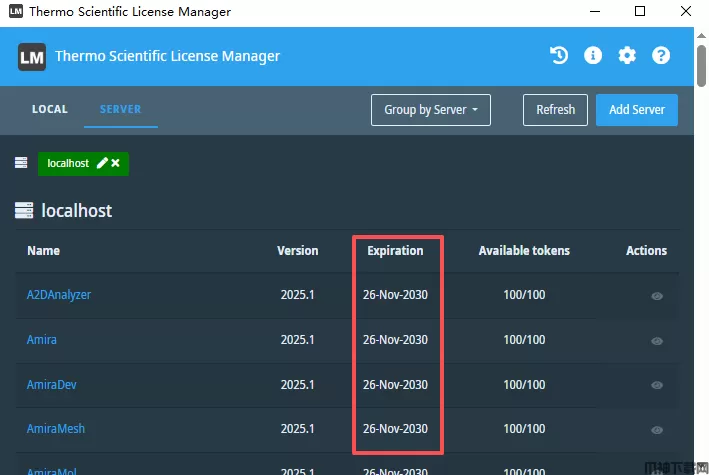This screenshot has width=709, height=475.
Task: Remove localhost server with X icon
Action: pos(116,163)
